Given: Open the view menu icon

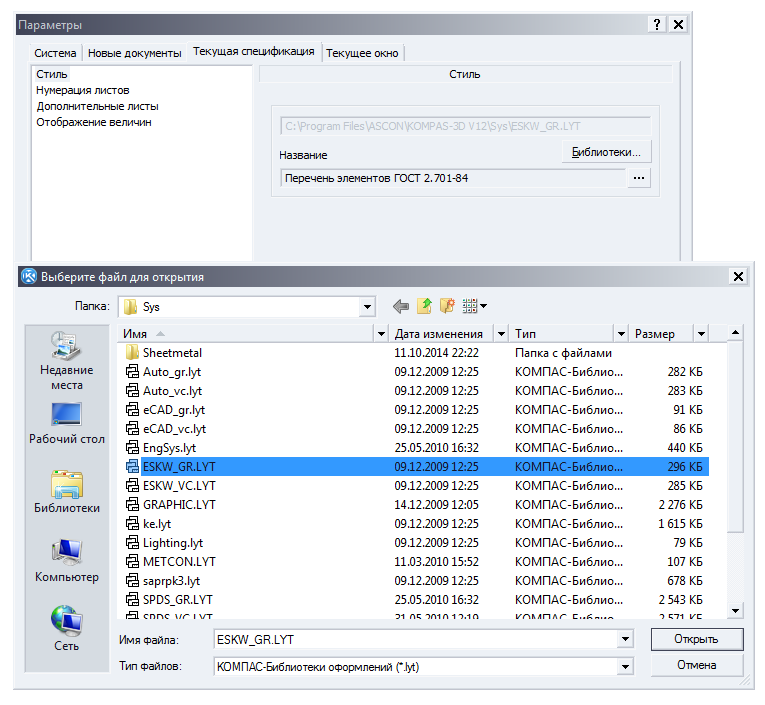Looking at the screenshot, I should [x=474, y=306].
